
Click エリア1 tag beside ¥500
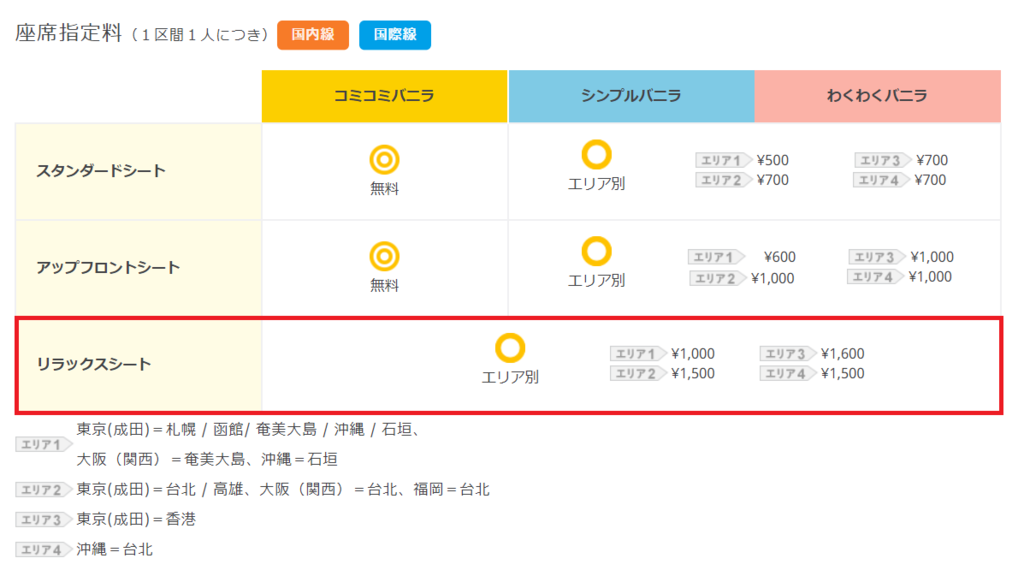pos(724,160)
